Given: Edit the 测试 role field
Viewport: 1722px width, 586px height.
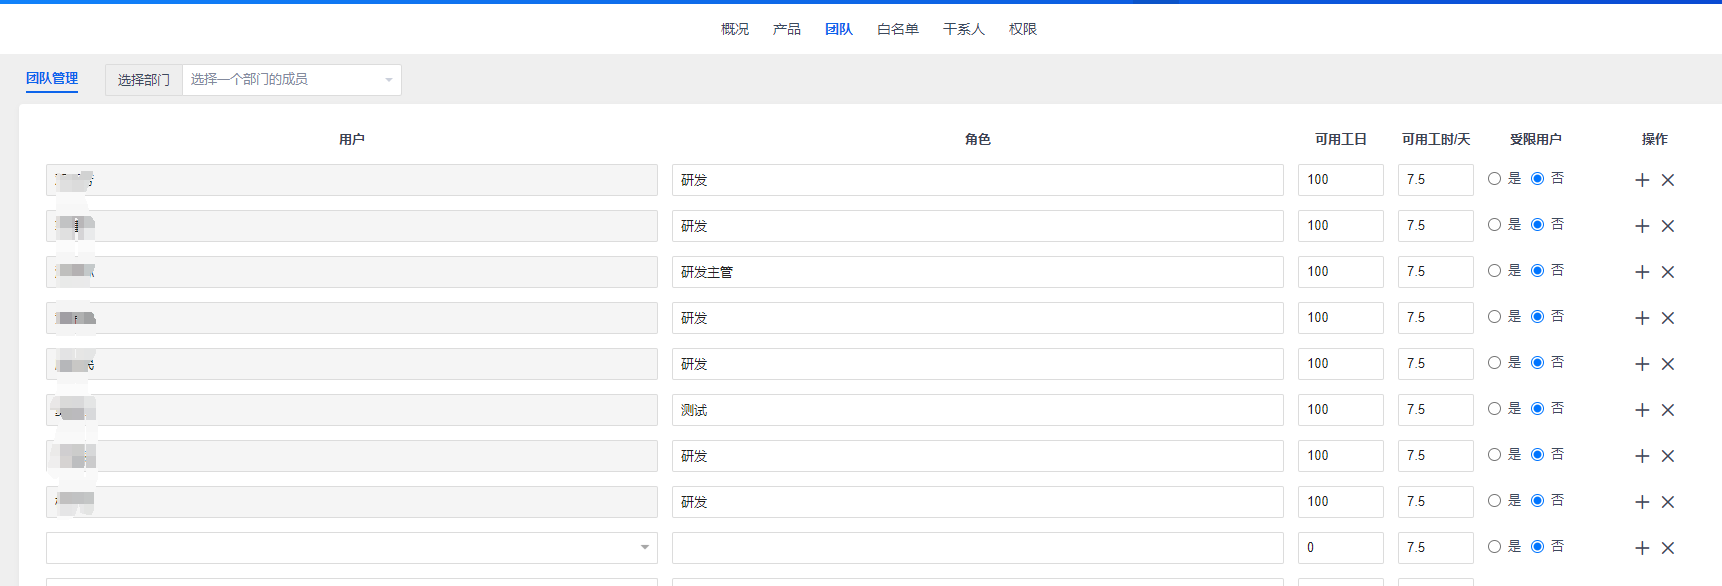Looking at the screenshot, I should pyautogui.click(x=978, y=410).
